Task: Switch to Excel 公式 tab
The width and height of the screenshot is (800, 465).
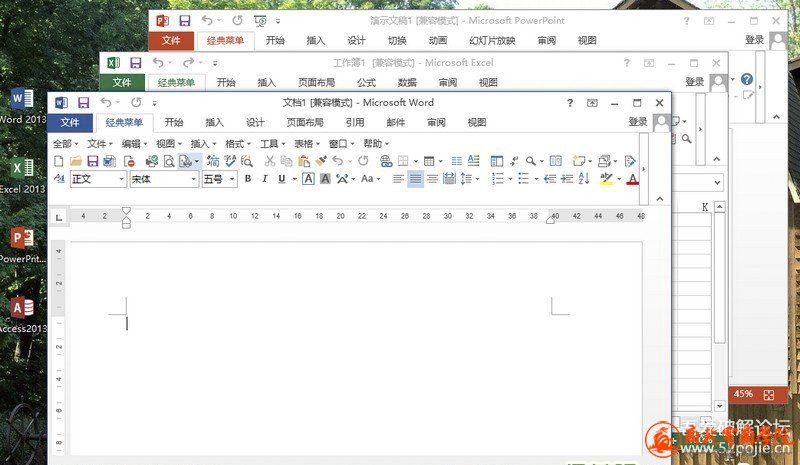Action: tap(366, 82)
